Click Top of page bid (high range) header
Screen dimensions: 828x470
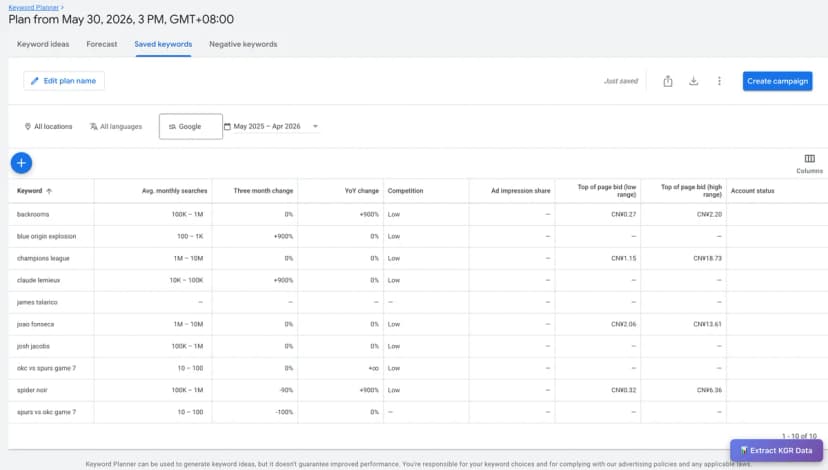coord(691,191)
